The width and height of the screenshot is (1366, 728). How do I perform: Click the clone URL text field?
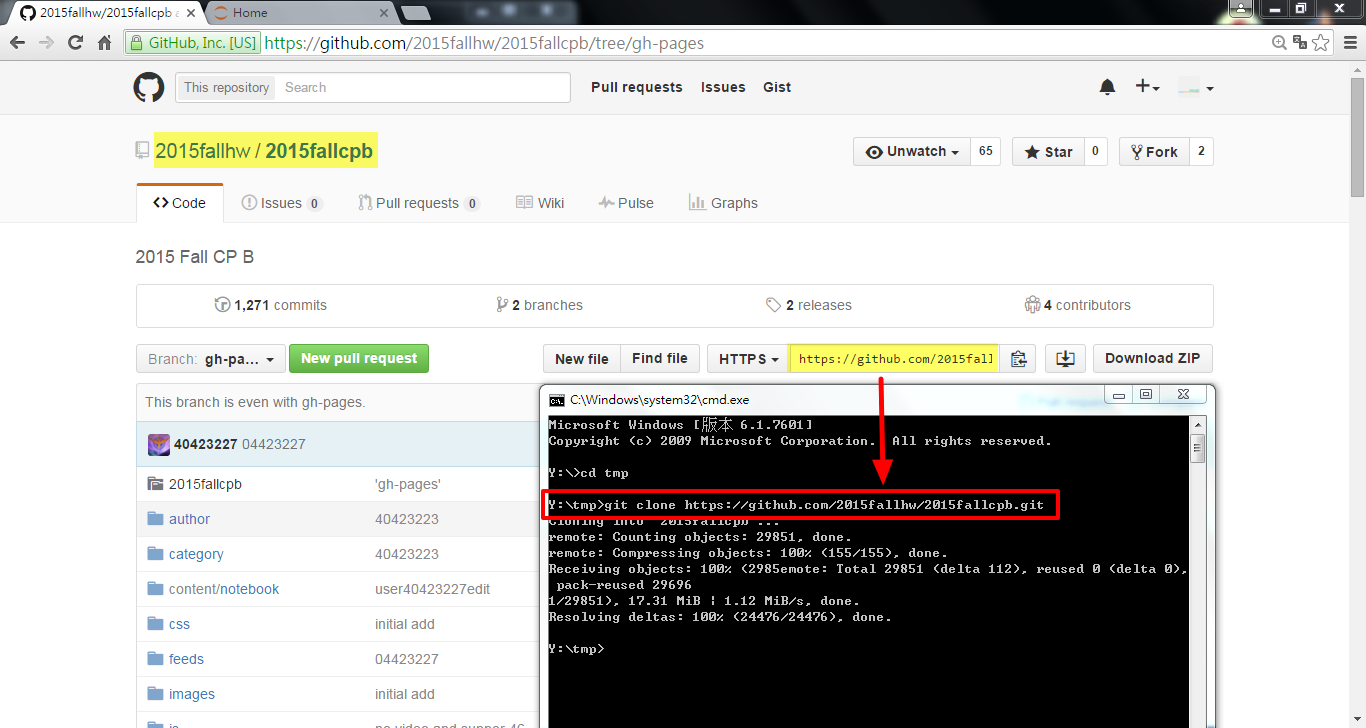[x=894, y=359]
